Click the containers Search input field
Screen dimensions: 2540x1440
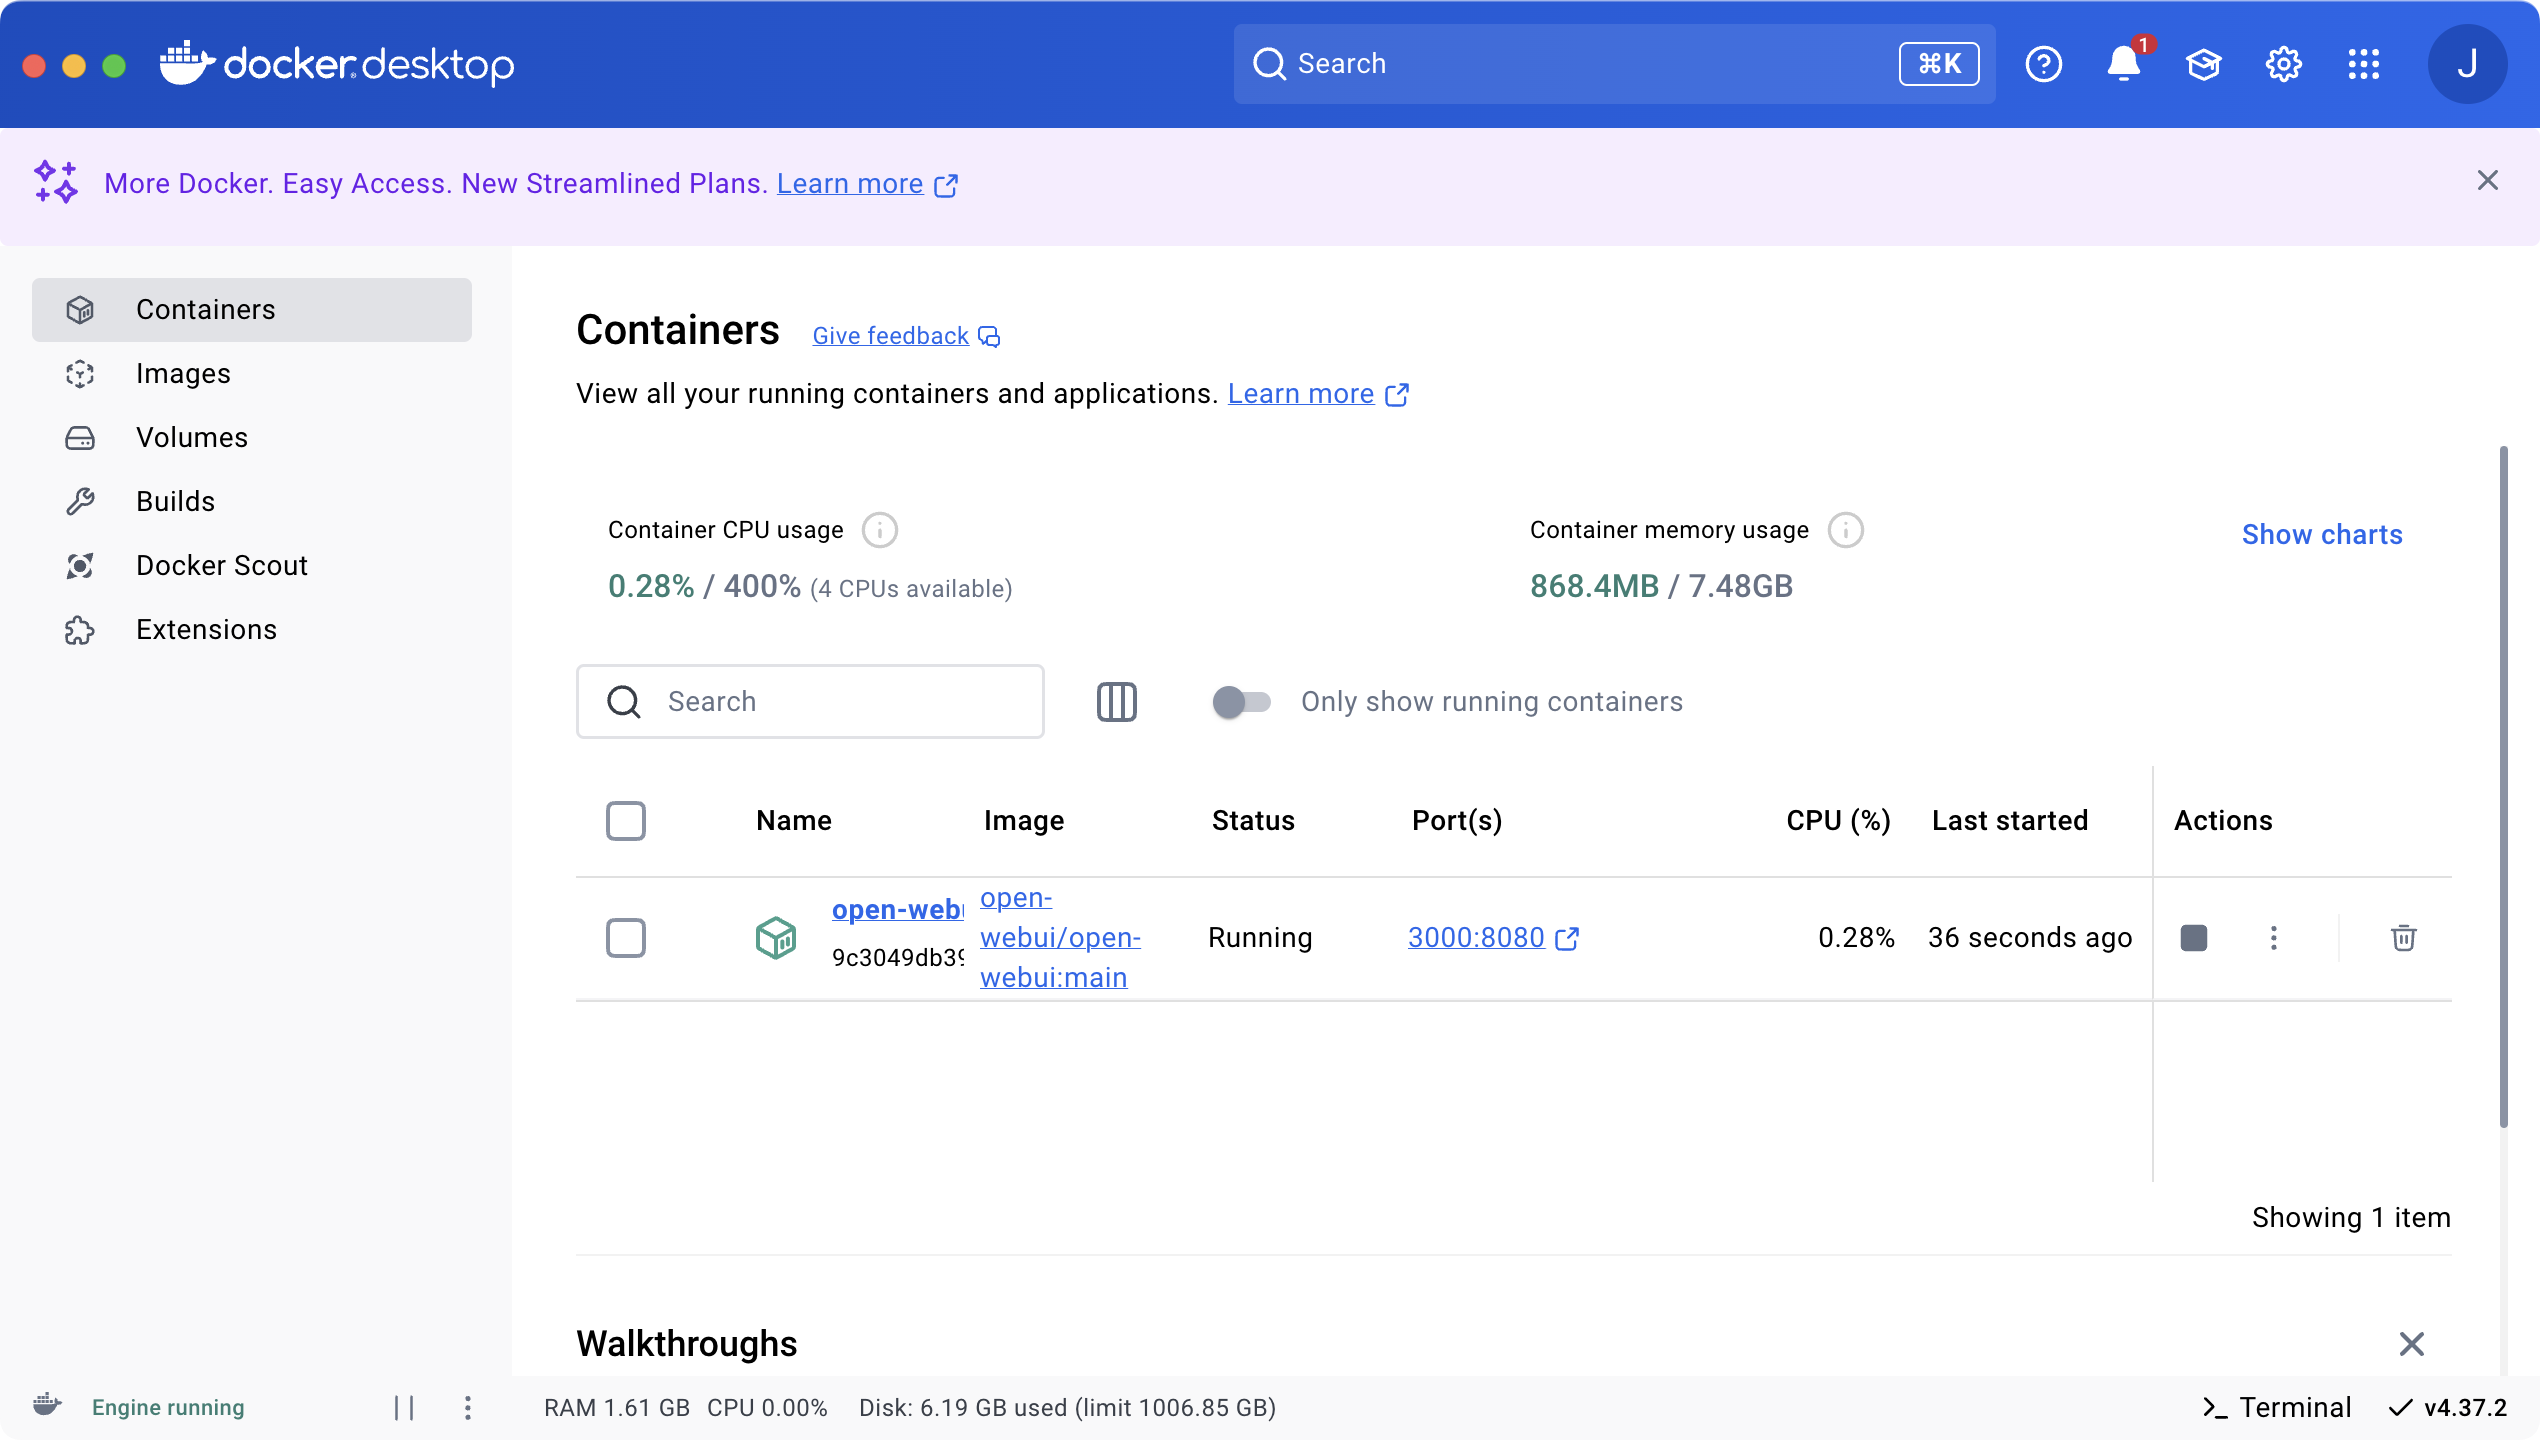click(810, 702)
